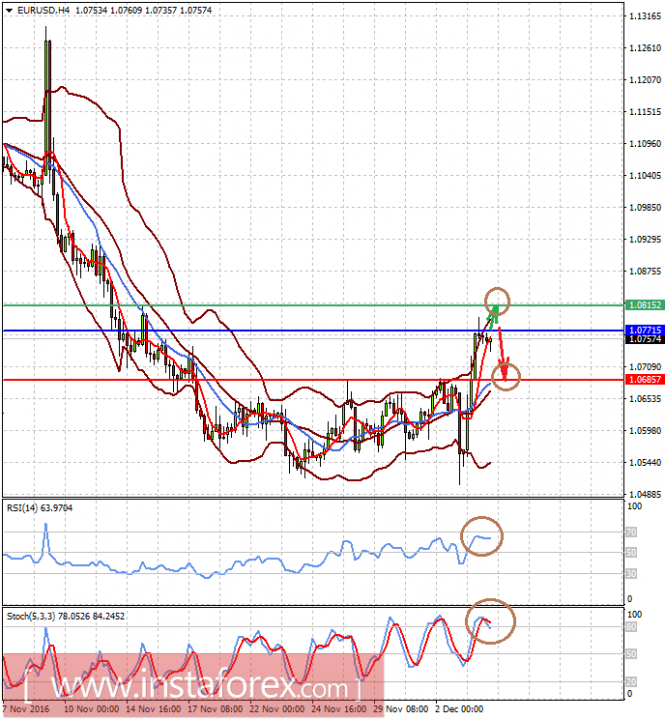This screenshot has height=720, width=665.
Task: Click the black 1.07574 current price label
Action: 645,339
